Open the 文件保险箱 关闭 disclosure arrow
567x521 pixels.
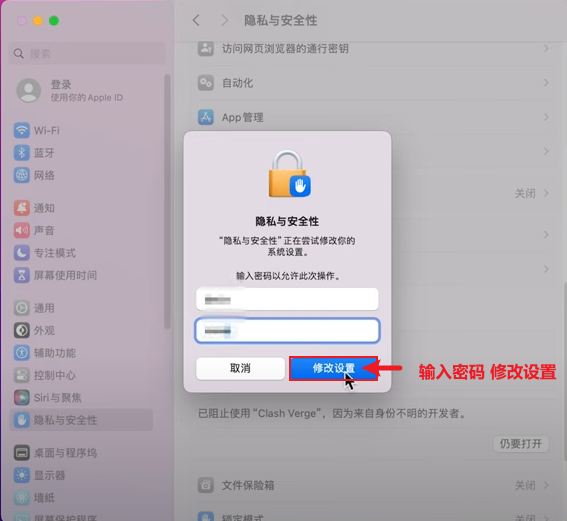click(x=546, y=485)
